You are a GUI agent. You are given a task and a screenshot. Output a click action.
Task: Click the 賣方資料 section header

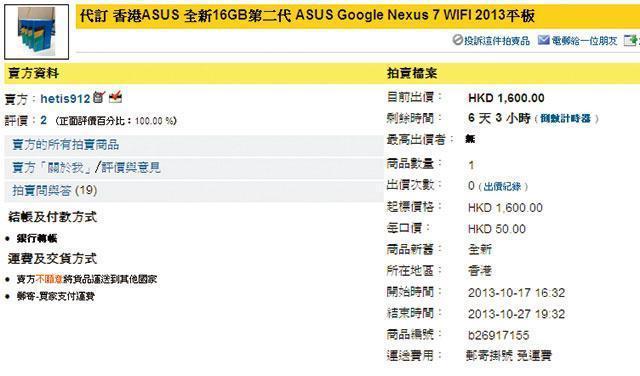coord(34,73)
